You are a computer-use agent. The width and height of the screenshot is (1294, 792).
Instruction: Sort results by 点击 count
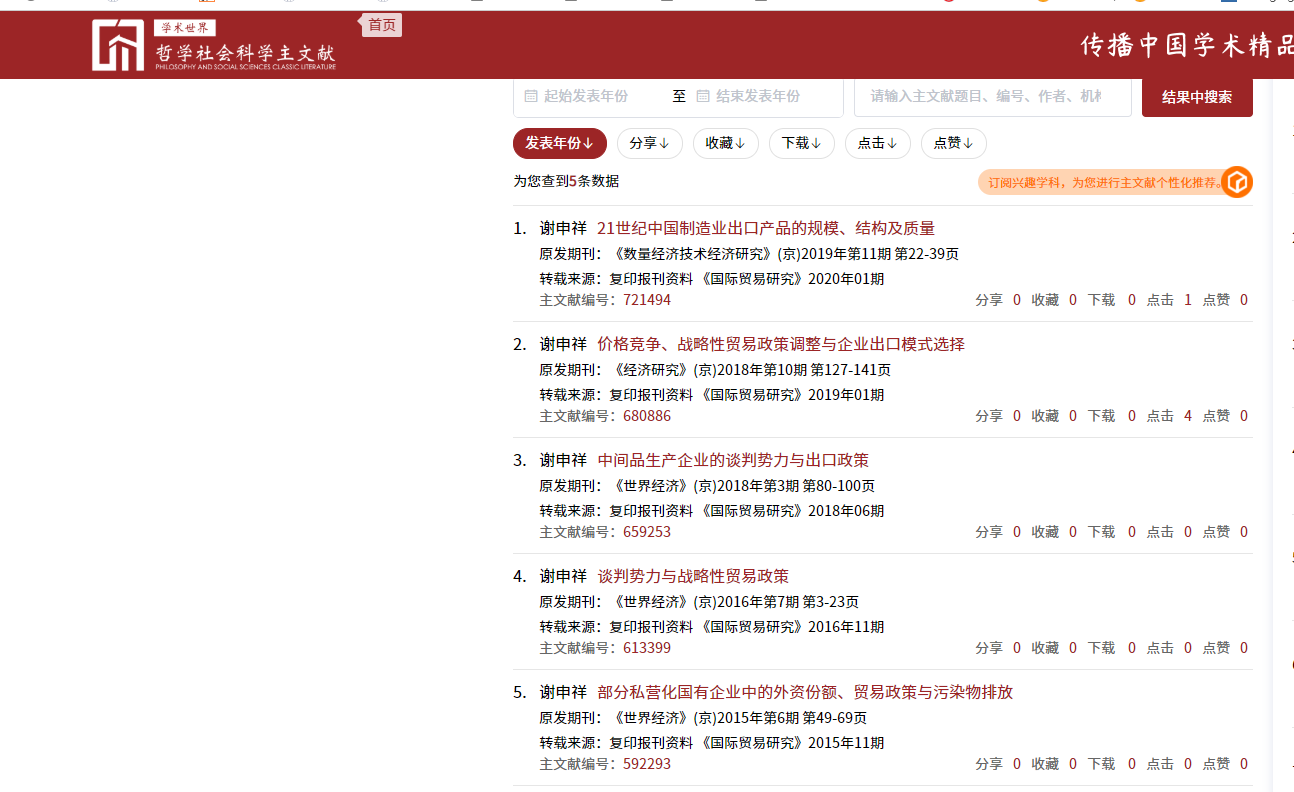coord(877,143)
